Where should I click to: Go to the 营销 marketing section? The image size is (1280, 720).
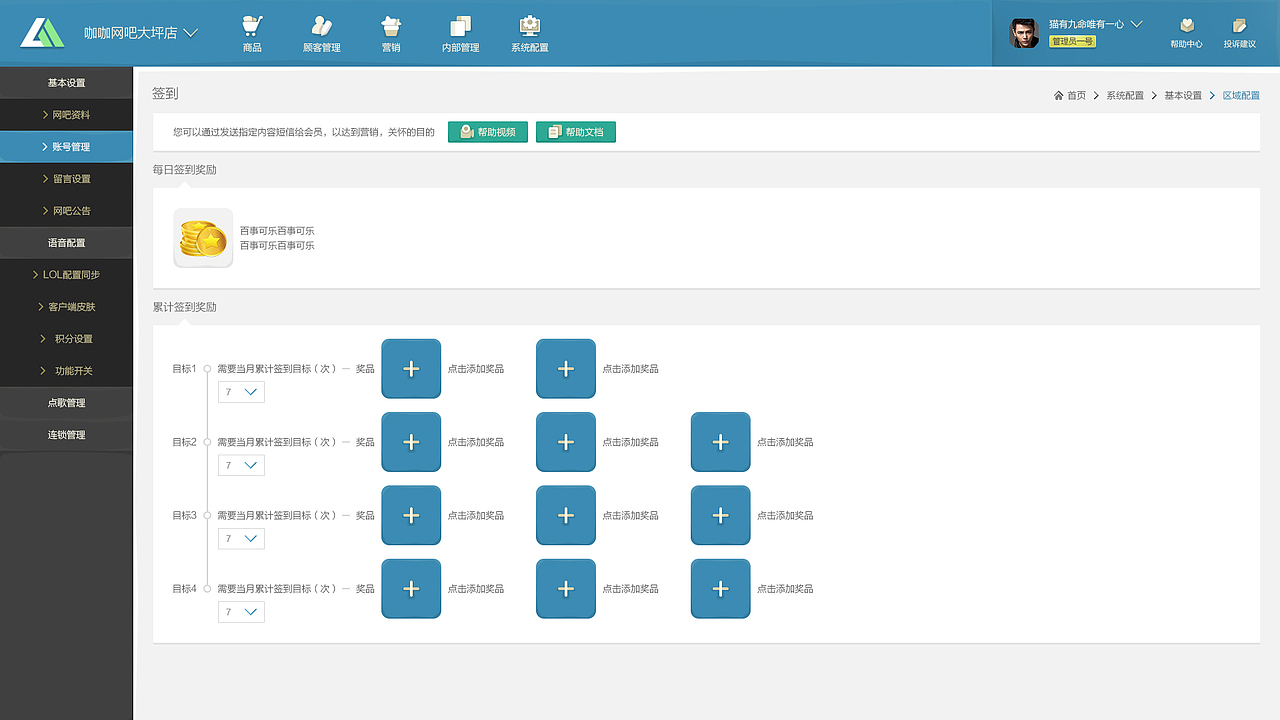click(391, 34)
